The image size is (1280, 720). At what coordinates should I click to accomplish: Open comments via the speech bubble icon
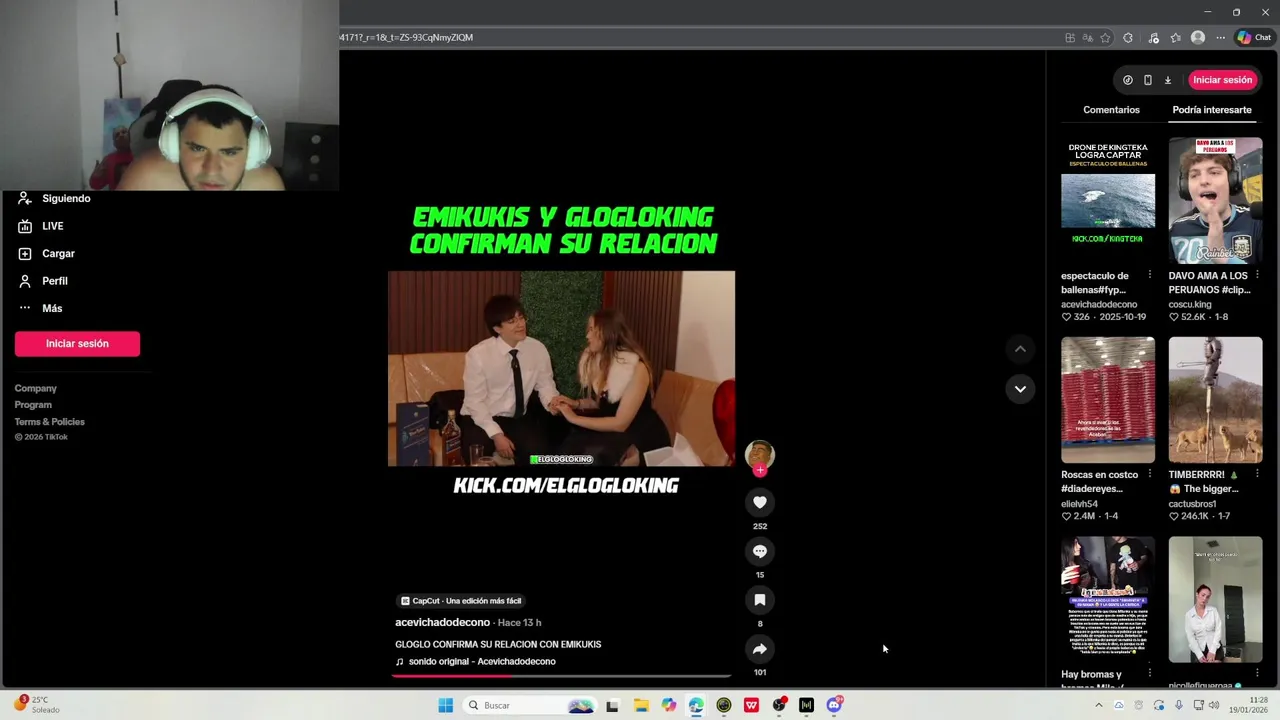pos(760,551)
